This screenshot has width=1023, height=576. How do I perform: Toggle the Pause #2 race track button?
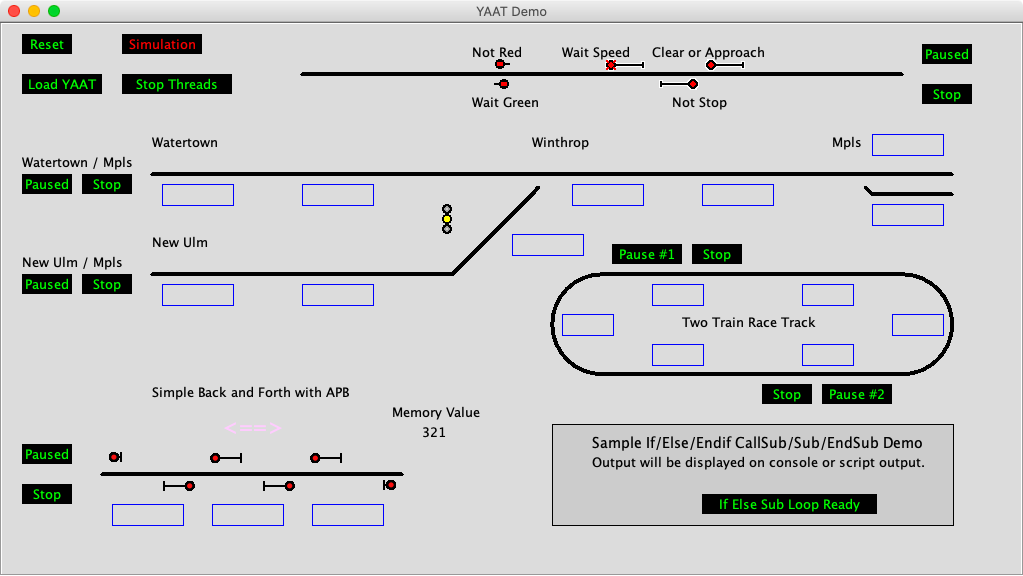pos(856,394)
